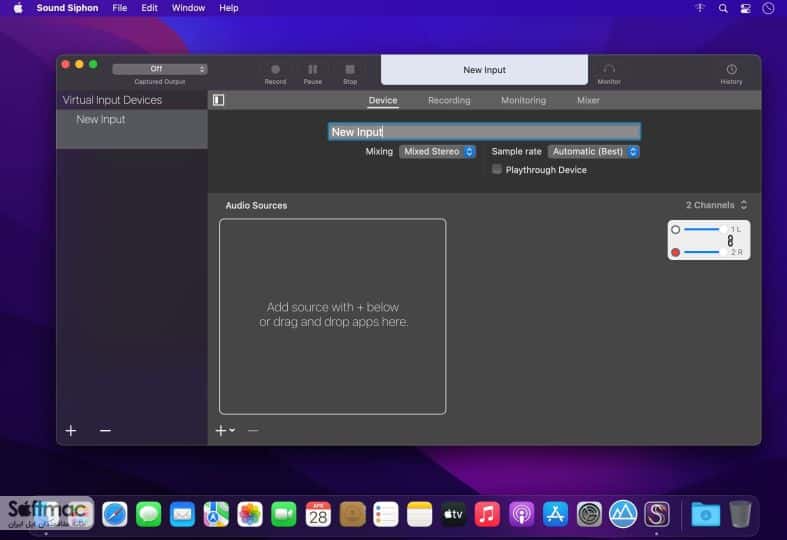The image size is (787, 540).
Task: Enable Playthrough Device checkbox
Action: pyautogui.click(x=496, y=169)
